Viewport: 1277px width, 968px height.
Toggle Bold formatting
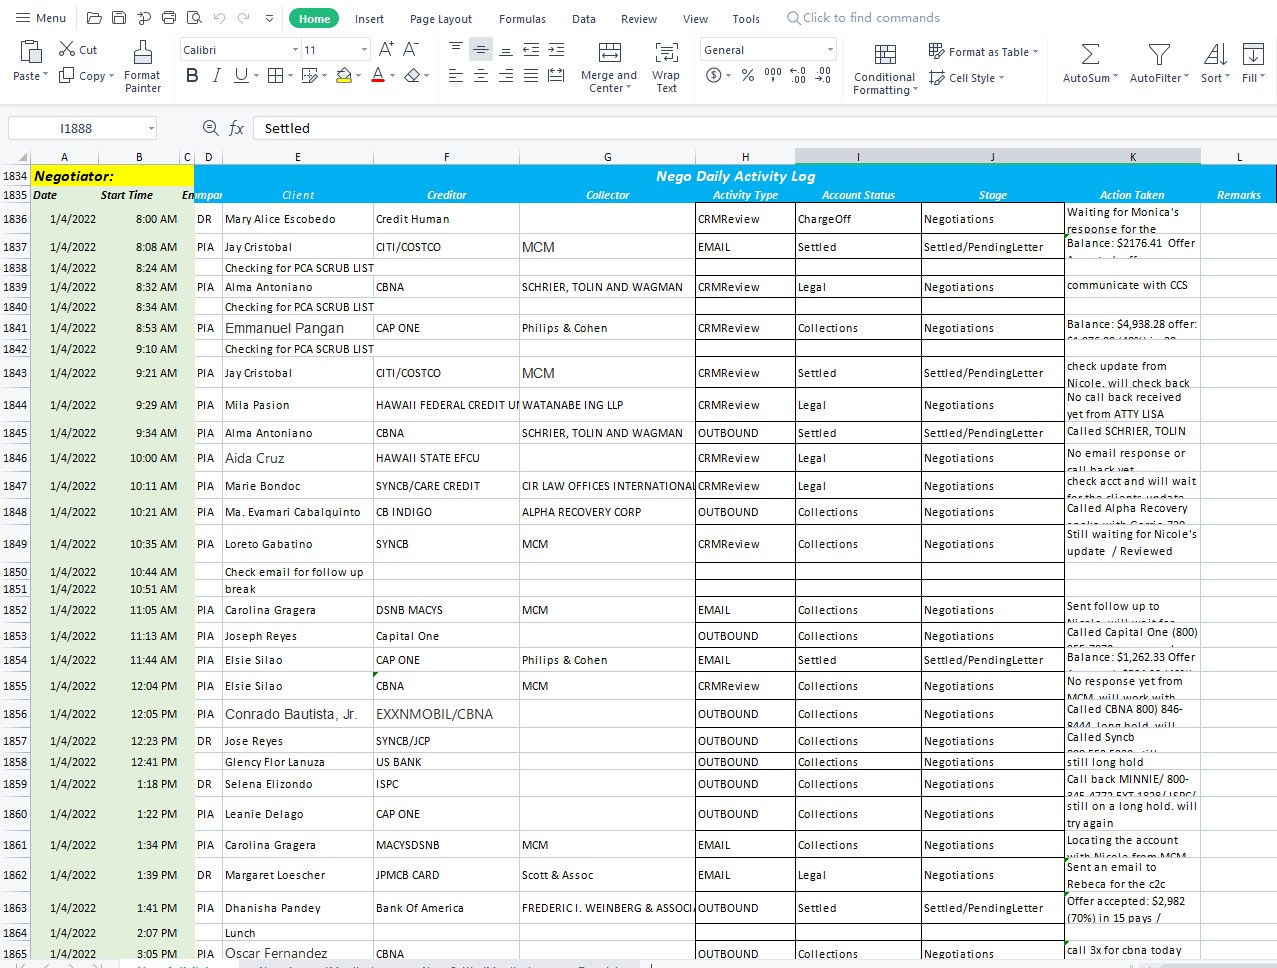pyautogui.click(x=192, y=75)
